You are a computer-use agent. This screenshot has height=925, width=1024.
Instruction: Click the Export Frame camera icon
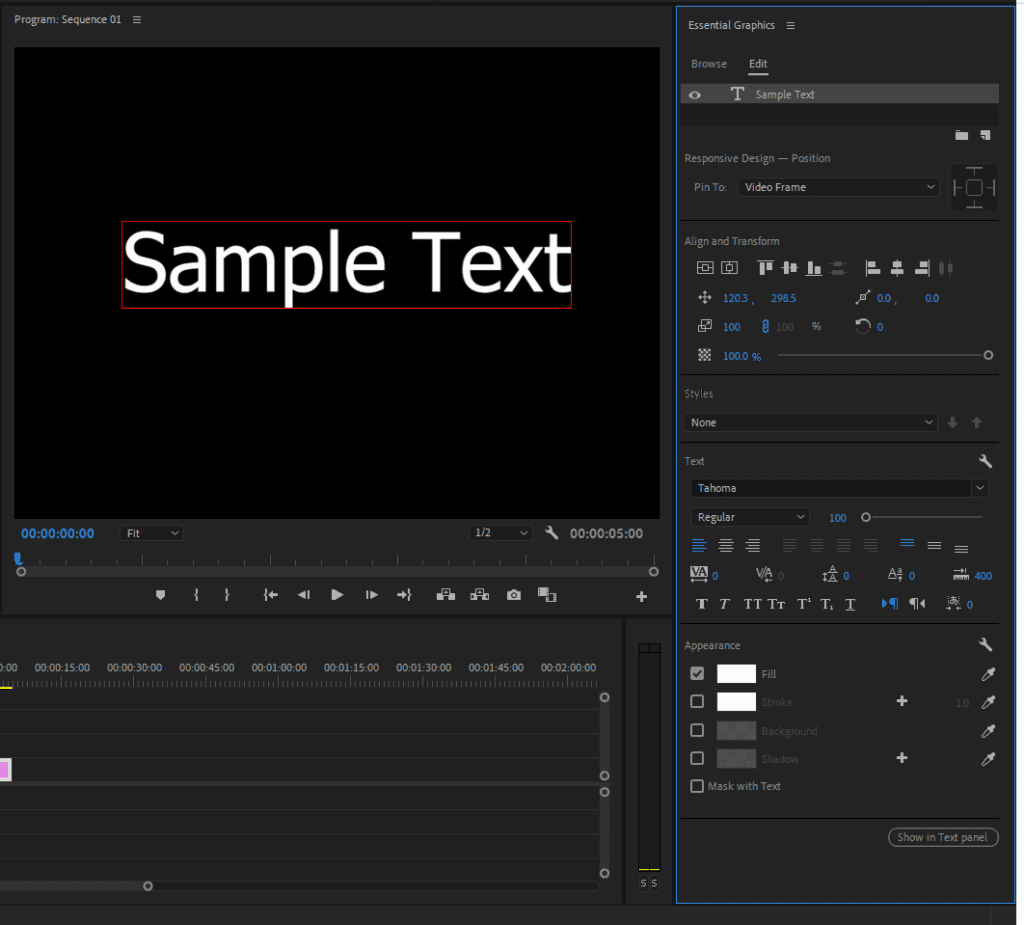pyautogui.click(x=513, y=595)
